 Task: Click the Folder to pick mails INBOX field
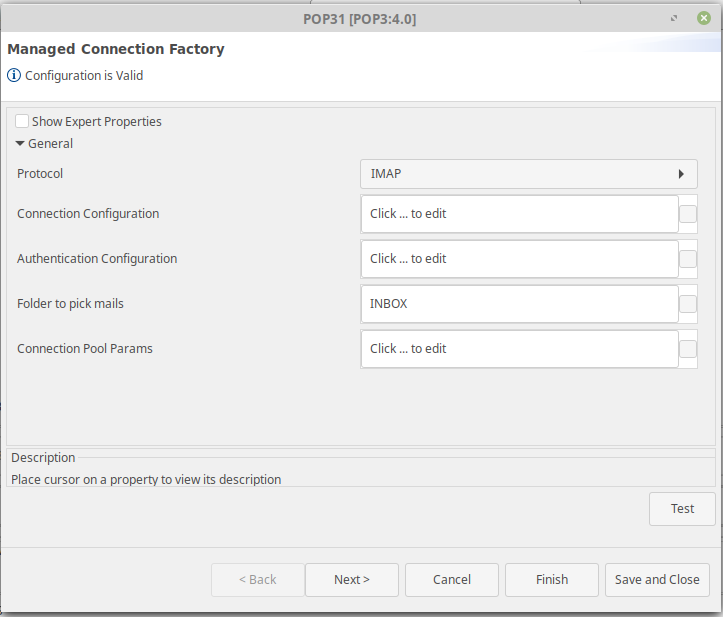pos(520,304)
